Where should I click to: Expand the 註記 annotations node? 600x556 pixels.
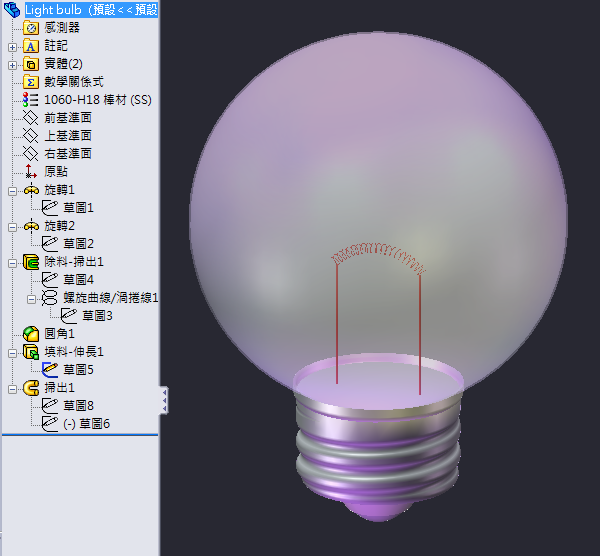pos(12,47)
